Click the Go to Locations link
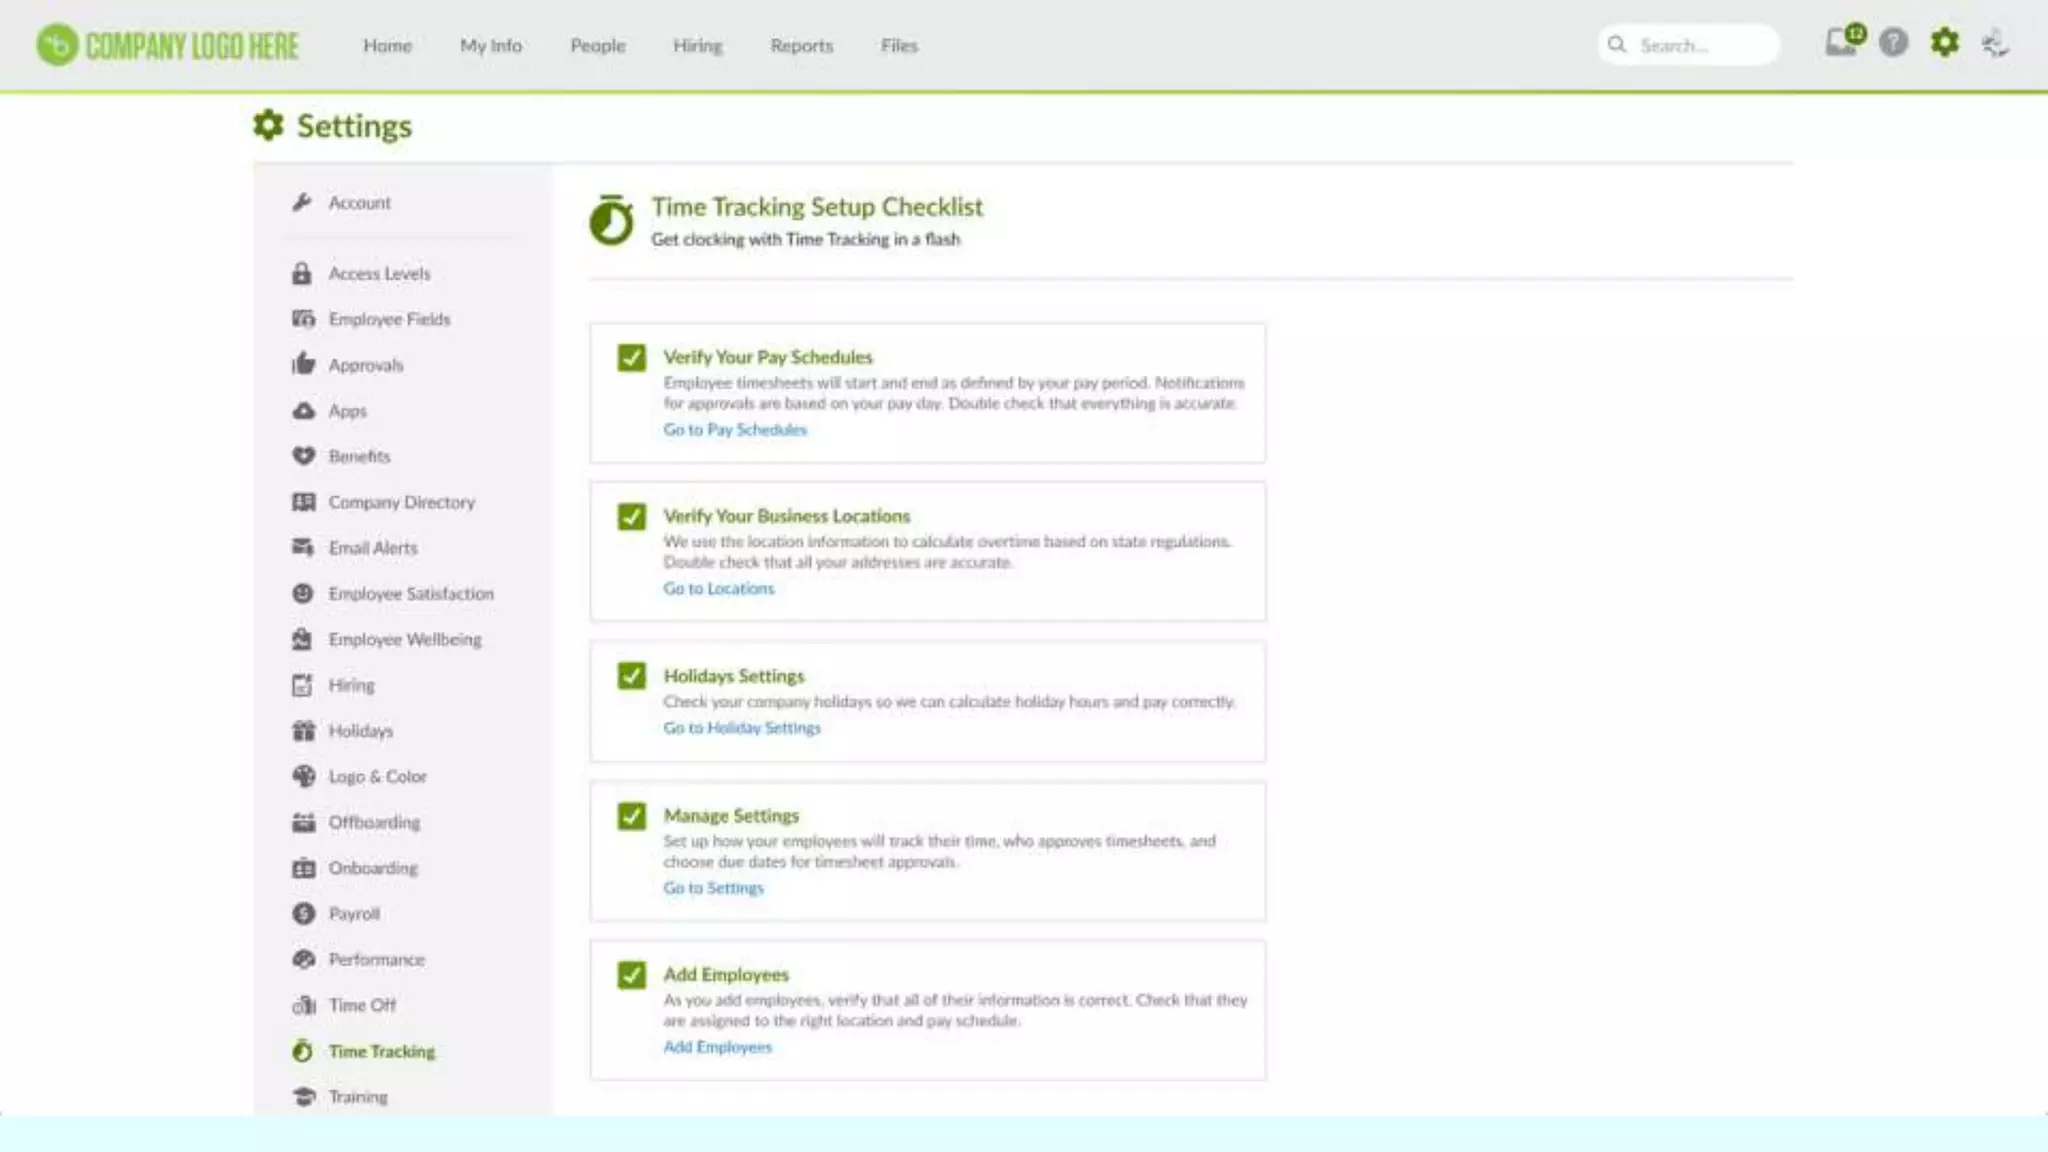The image size is (2048, 1152). [x=719, y=589]
